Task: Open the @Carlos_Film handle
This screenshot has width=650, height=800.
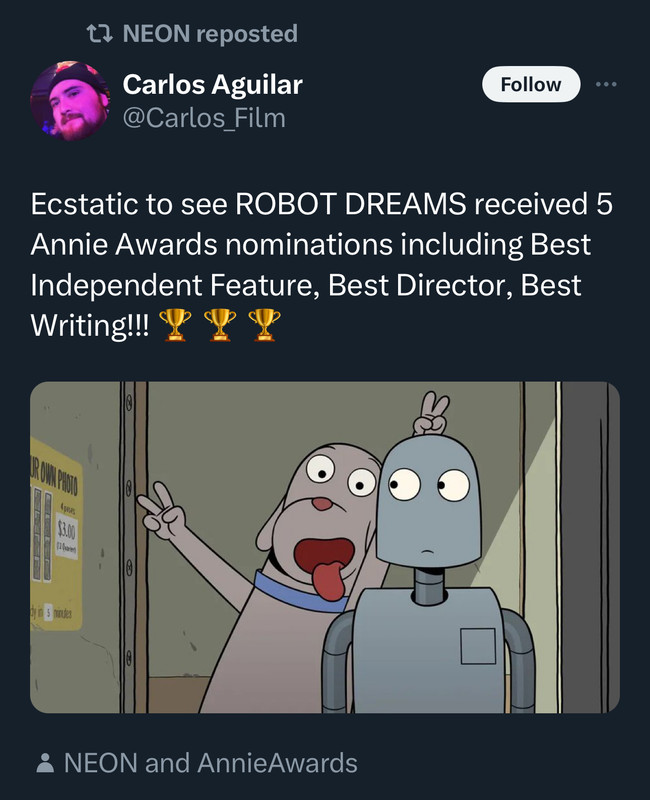Action: 204,118
